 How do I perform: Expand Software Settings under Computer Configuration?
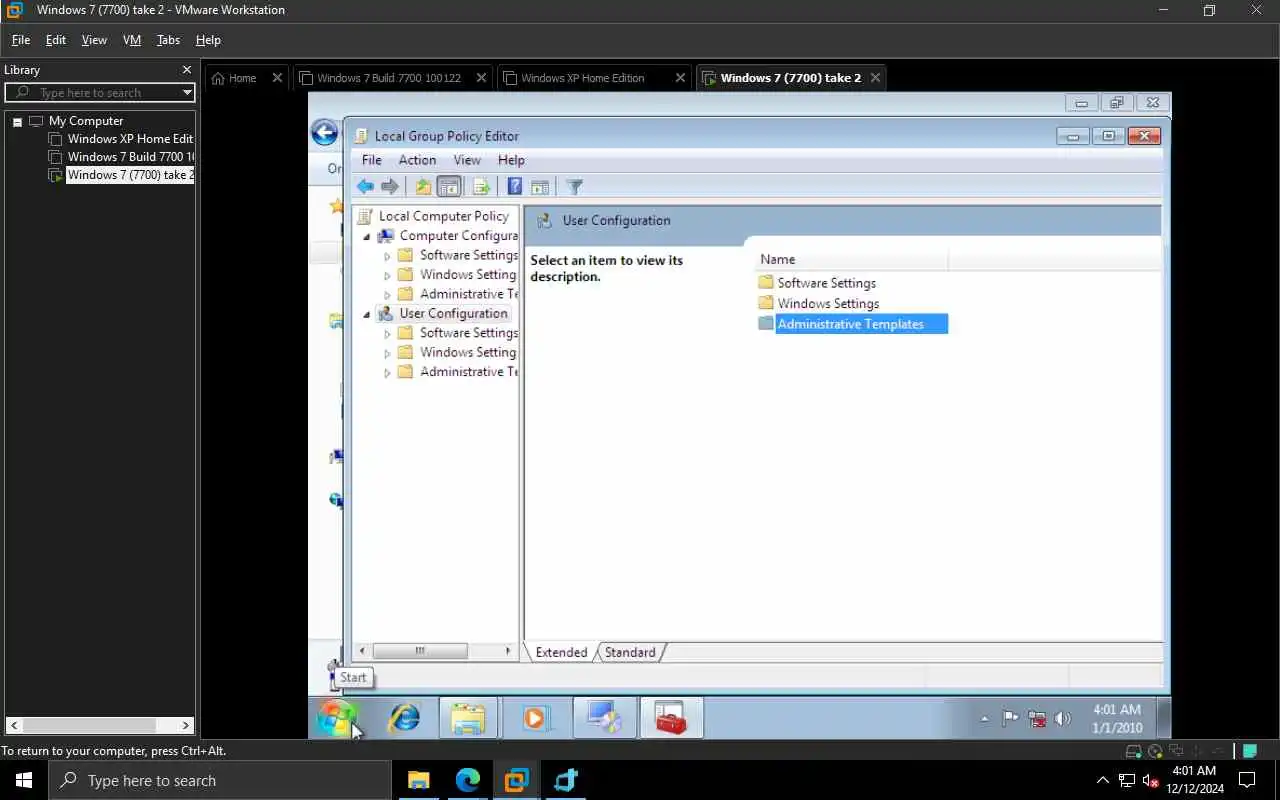point(387,256)
